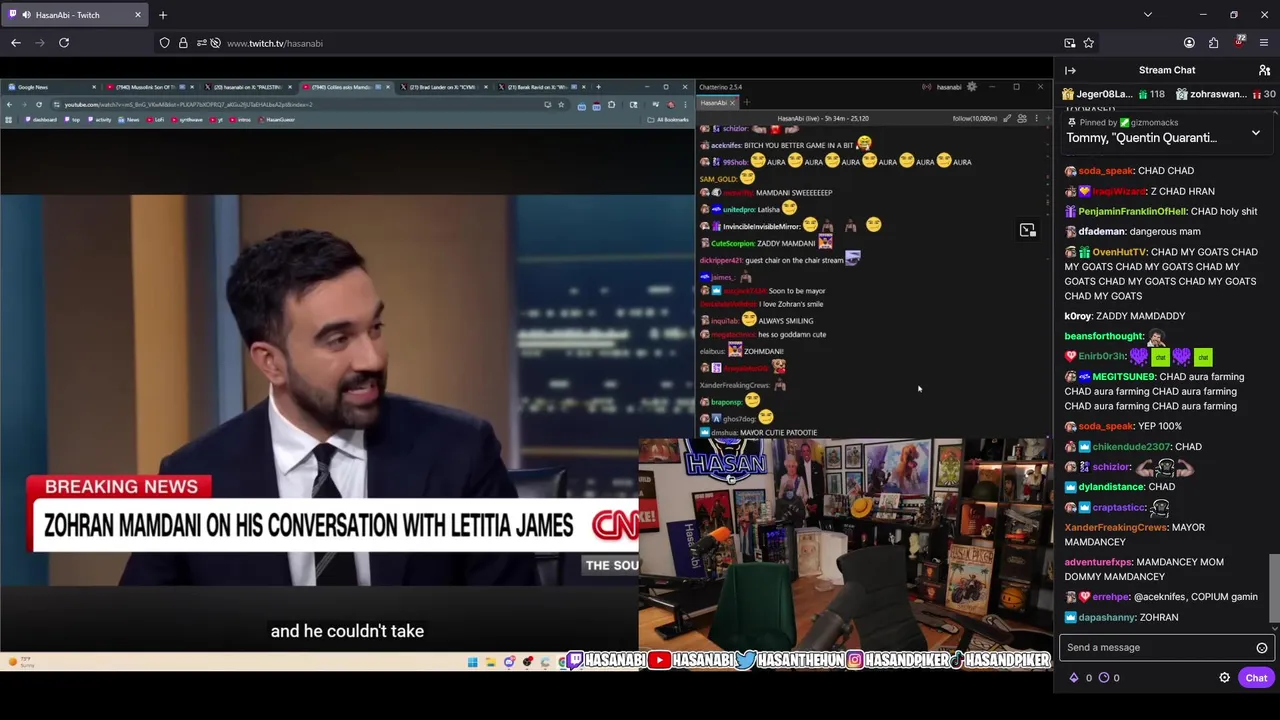Click the purple Chat send button
The image size is (1280, 720).
coord(1256,678)
